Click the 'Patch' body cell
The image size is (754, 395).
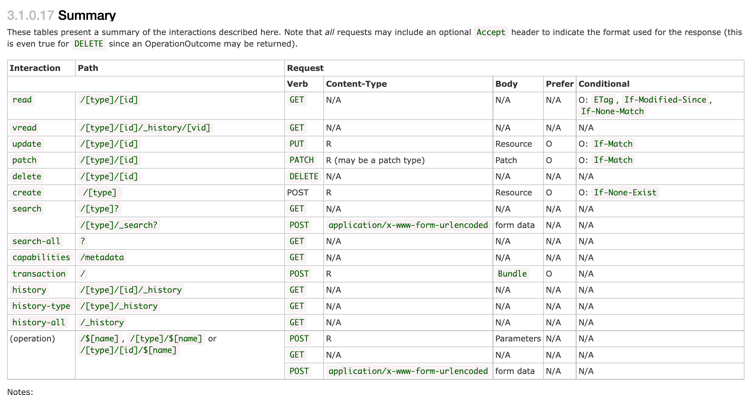506,160
